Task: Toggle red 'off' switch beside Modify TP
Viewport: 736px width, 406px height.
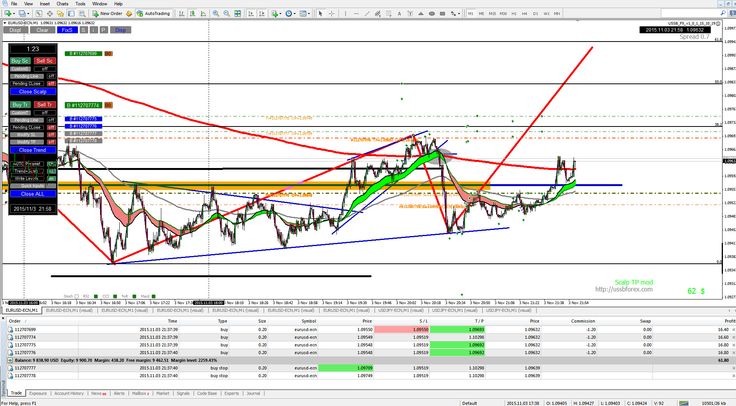Action: 52,142
